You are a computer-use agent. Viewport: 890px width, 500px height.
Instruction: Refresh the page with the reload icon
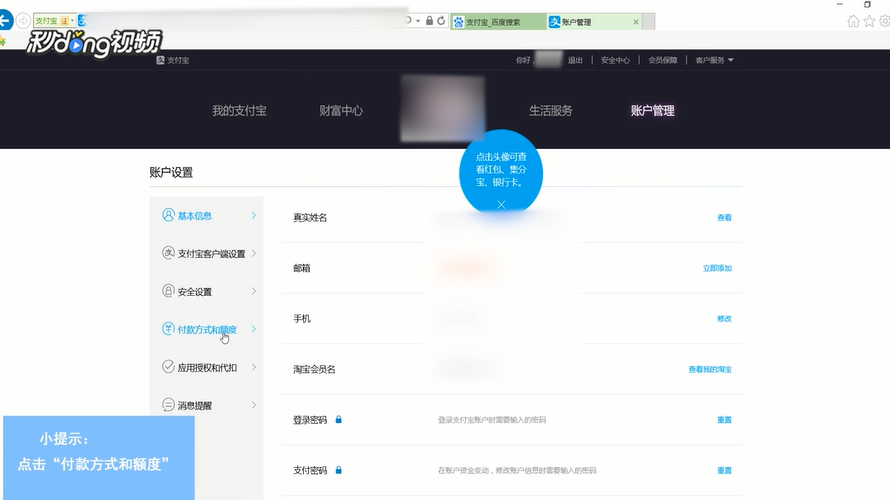click(441, 21)
